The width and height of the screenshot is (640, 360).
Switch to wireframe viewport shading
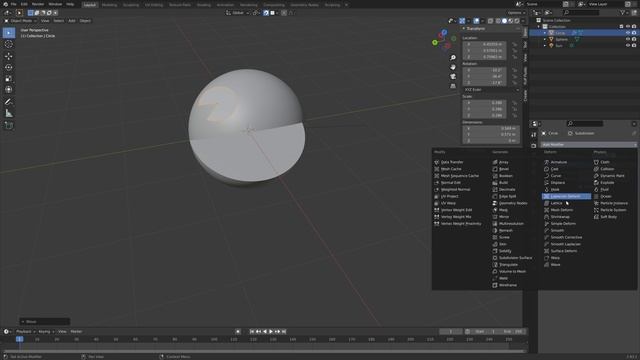(498, 20)
